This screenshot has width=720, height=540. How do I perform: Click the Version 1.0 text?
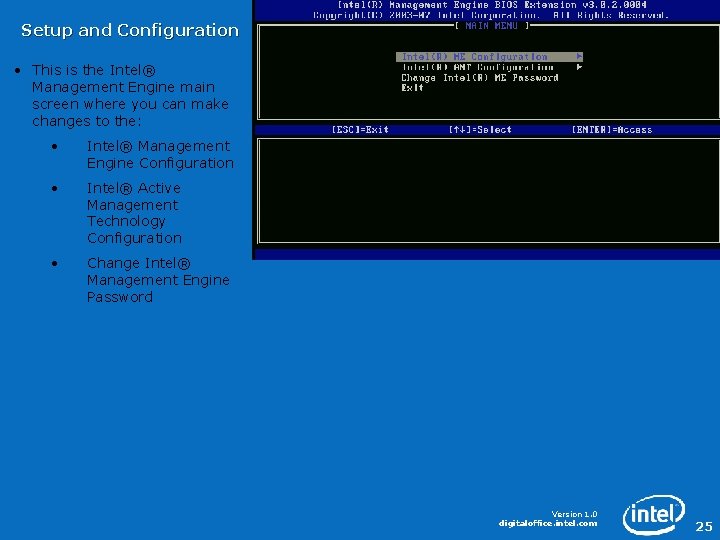(574, 514)
